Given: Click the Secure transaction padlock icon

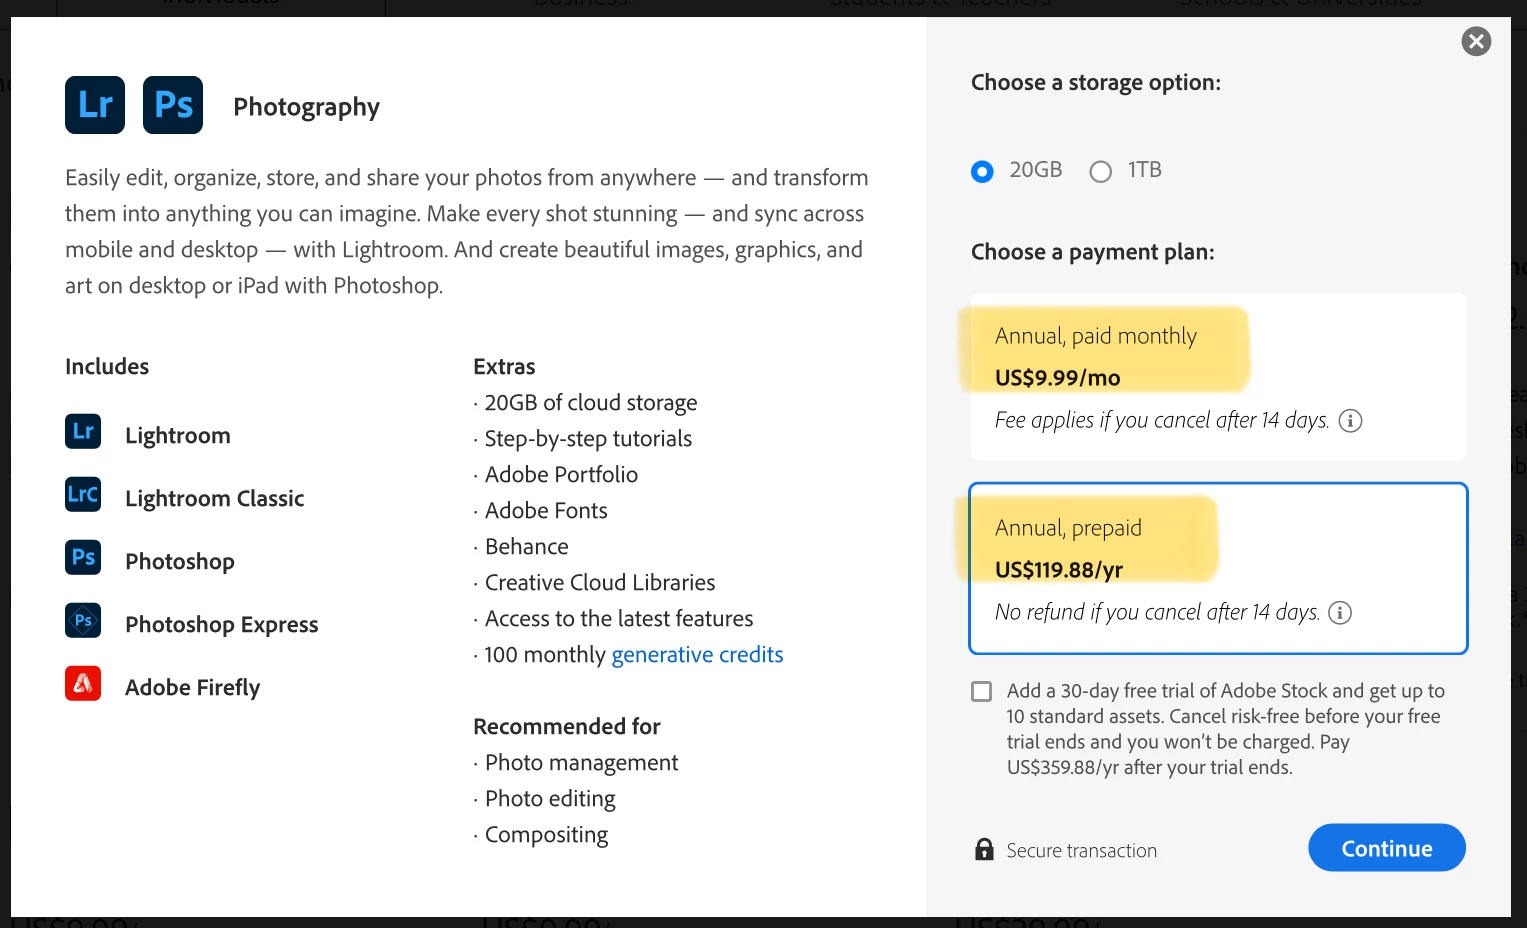Looking at the screenshot, I should tap(984, 850).
